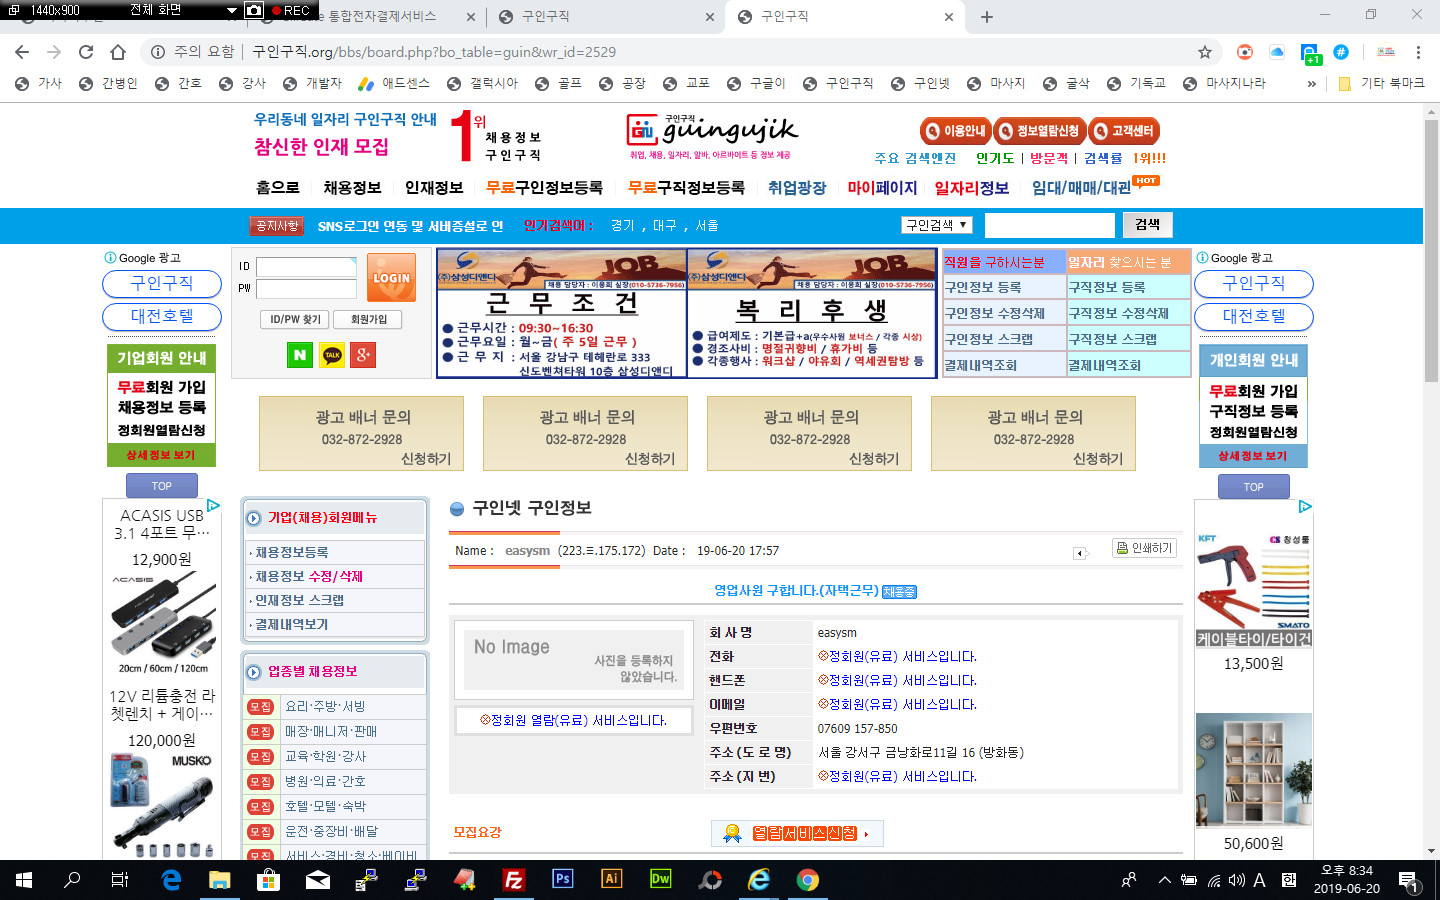Image resolution: width=1440 pixels, height=900 pixels.
Task: Open the iCloud cloud extension icon
Action: [1277, 52]
